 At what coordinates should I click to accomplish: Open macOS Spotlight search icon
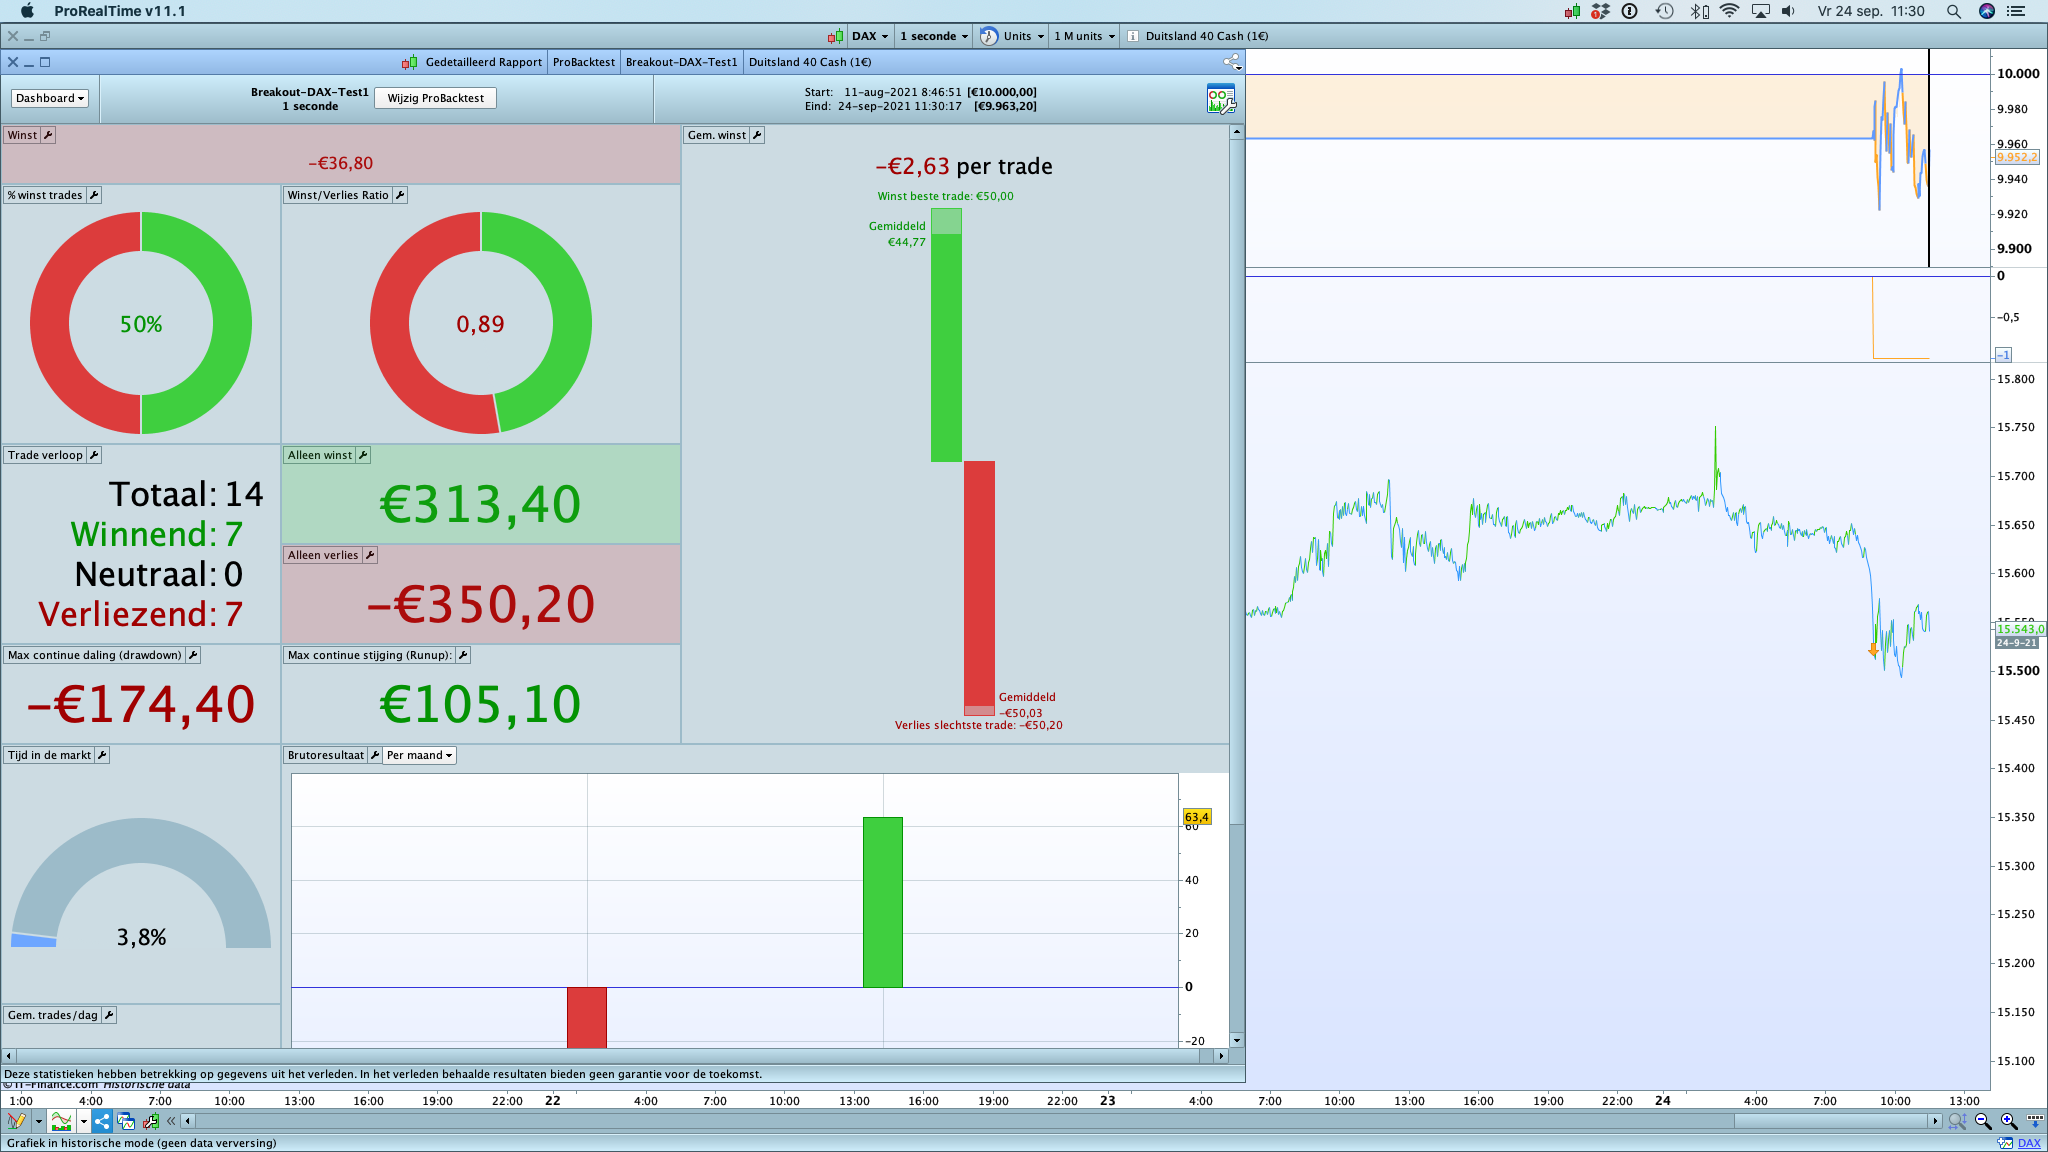click(x=1953, y=11)
